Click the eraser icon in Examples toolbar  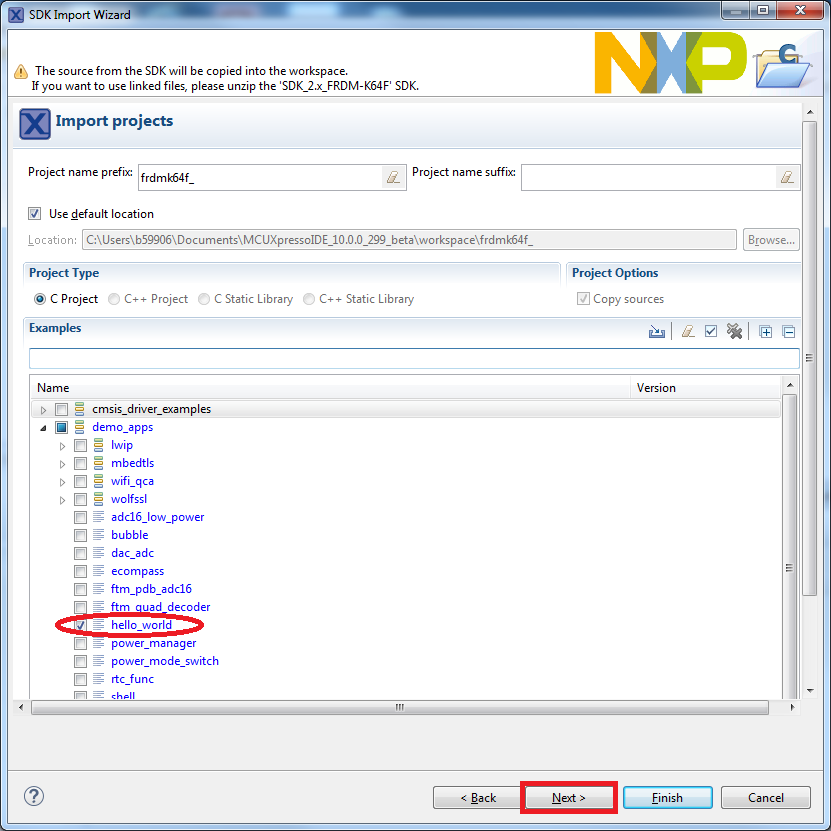(x=687, y=332)
